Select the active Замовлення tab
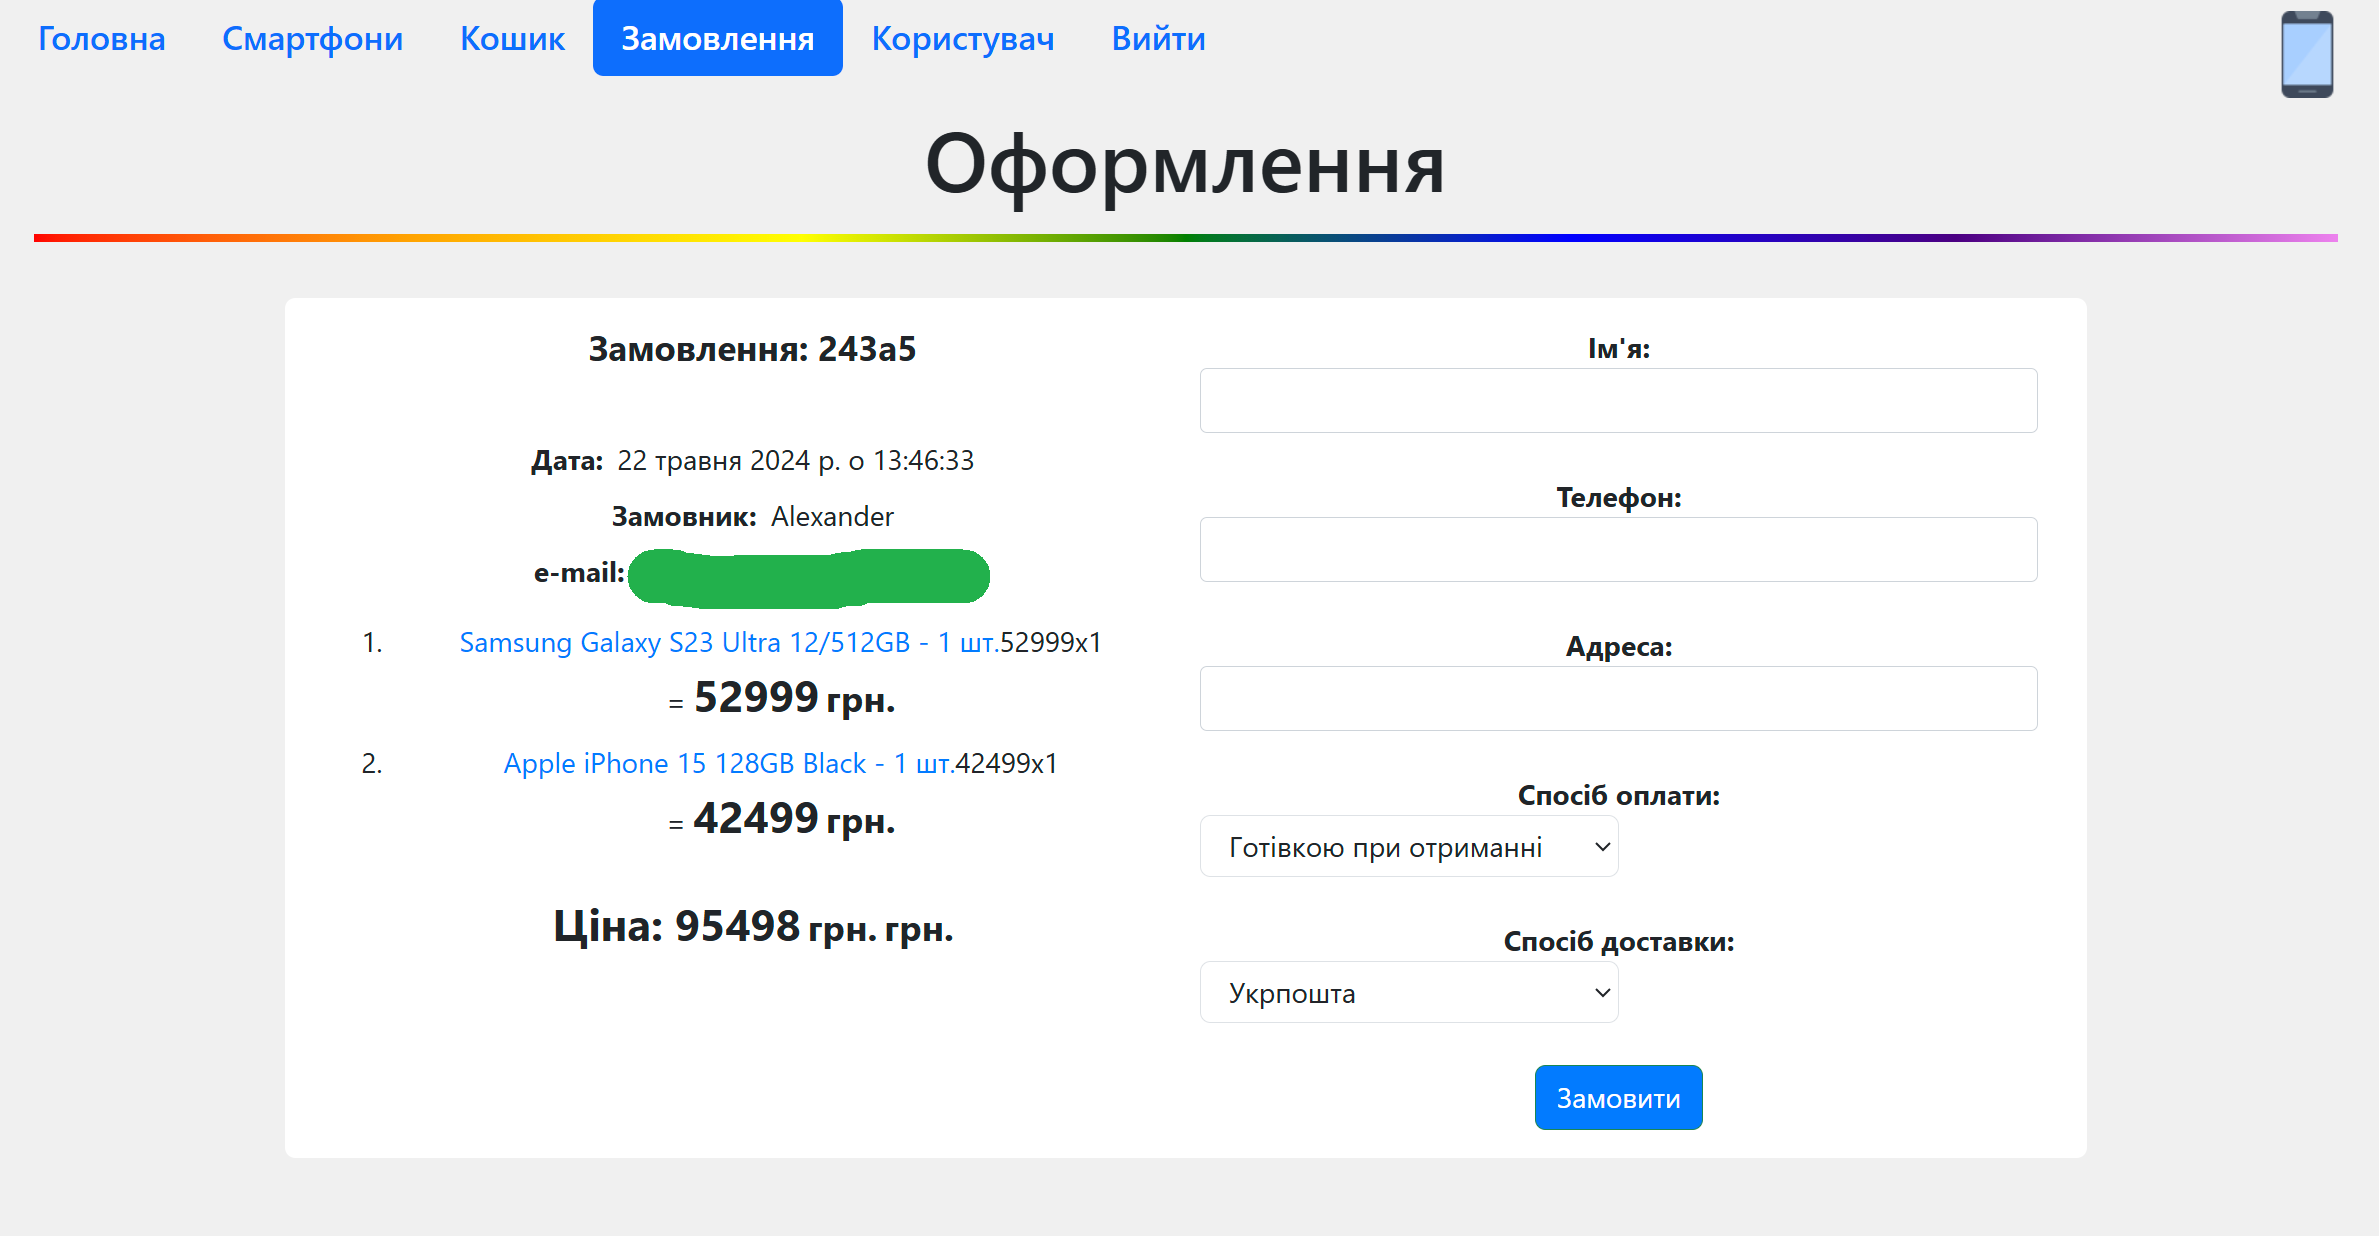 [717, 38]
